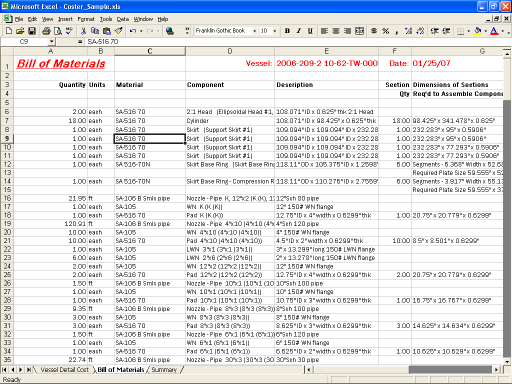This screenshot has width=512, height=384.
Task: Apply percent style formatting
Action: tap(386, 31)
